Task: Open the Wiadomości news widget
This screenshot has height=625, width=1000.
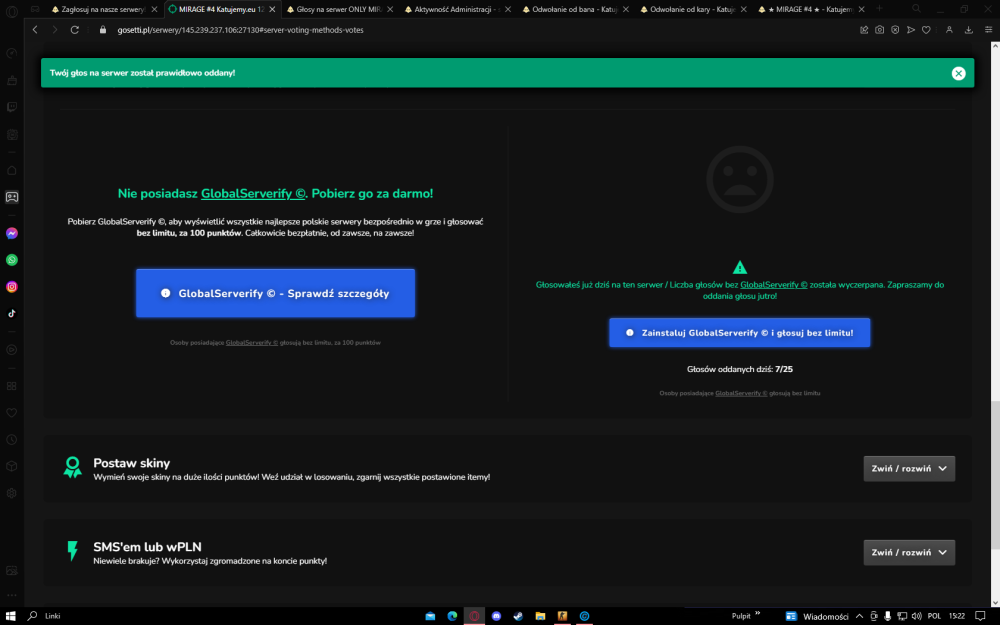Action: [x=817, y=616]
